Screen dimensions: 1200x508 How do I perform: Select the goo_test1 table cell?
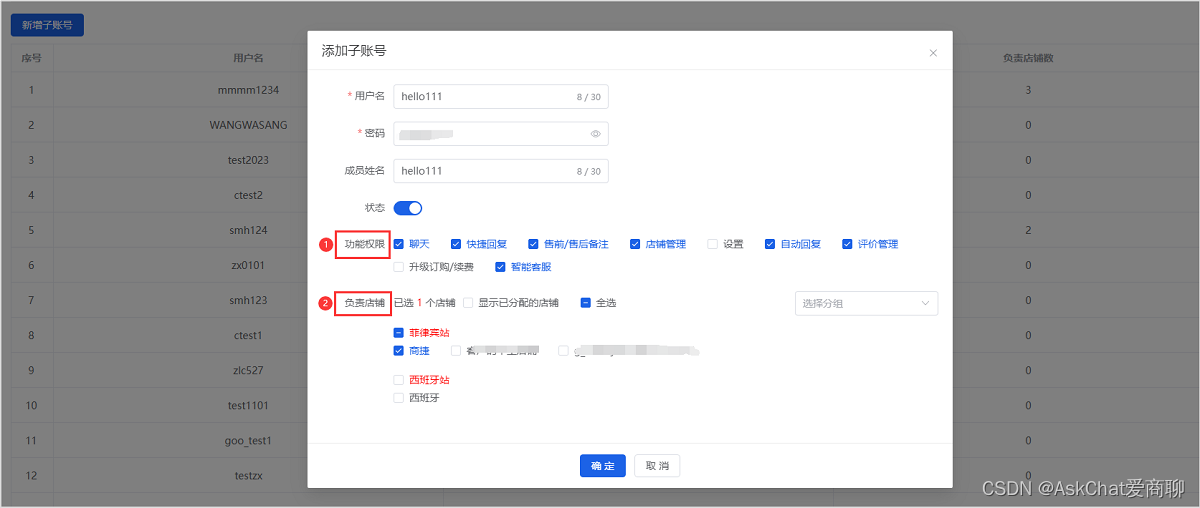[248, 440]
